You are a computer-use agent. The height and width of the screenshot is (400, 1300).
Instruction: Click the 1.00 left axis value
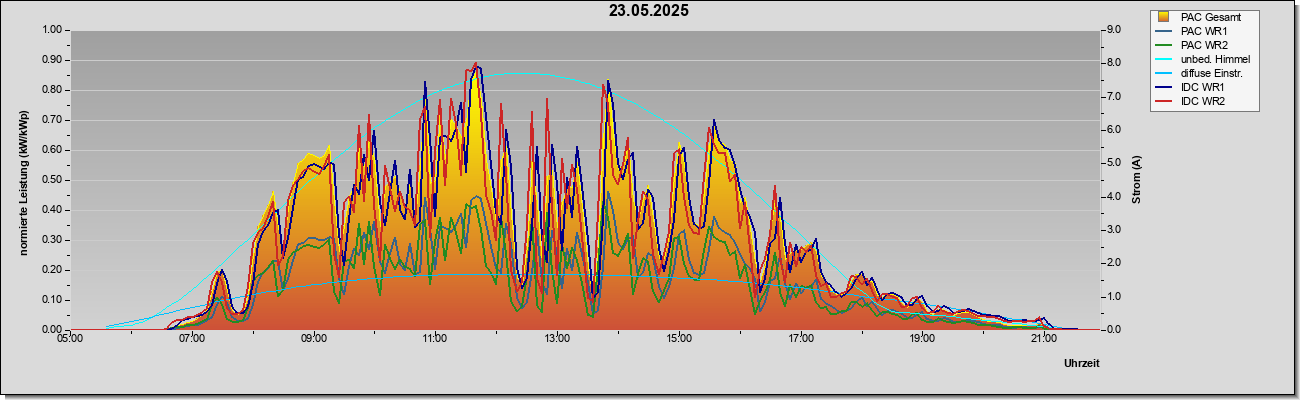[51, 30]
